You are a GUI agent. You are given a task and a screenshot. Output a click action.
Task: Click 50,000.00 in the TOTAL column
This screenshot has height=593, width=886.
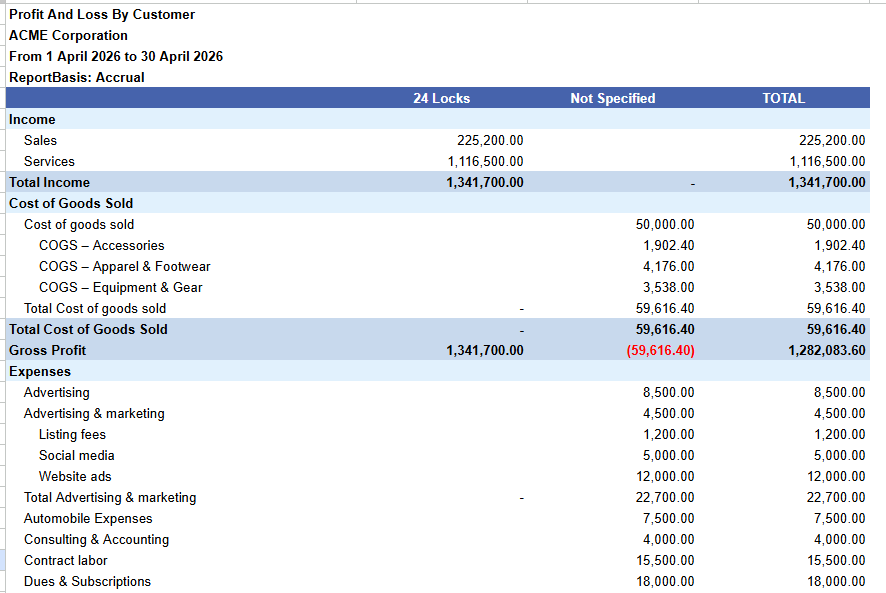coord(836,224)
